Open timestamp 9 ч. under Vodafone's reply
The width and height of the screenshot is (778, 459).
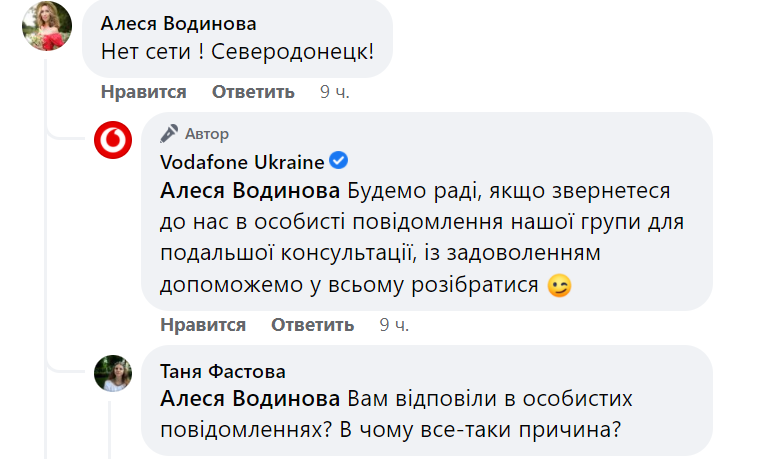pyautogui.click(x=394, y=325)
